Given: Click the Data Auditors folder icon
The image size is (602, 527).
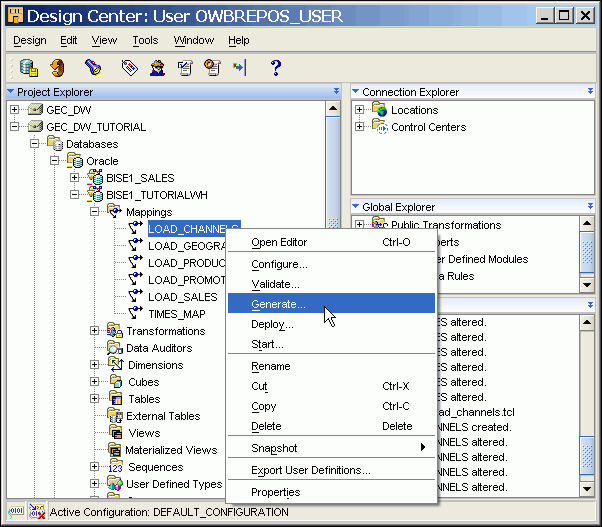Looking at the screenshot, I should [115, 347].
